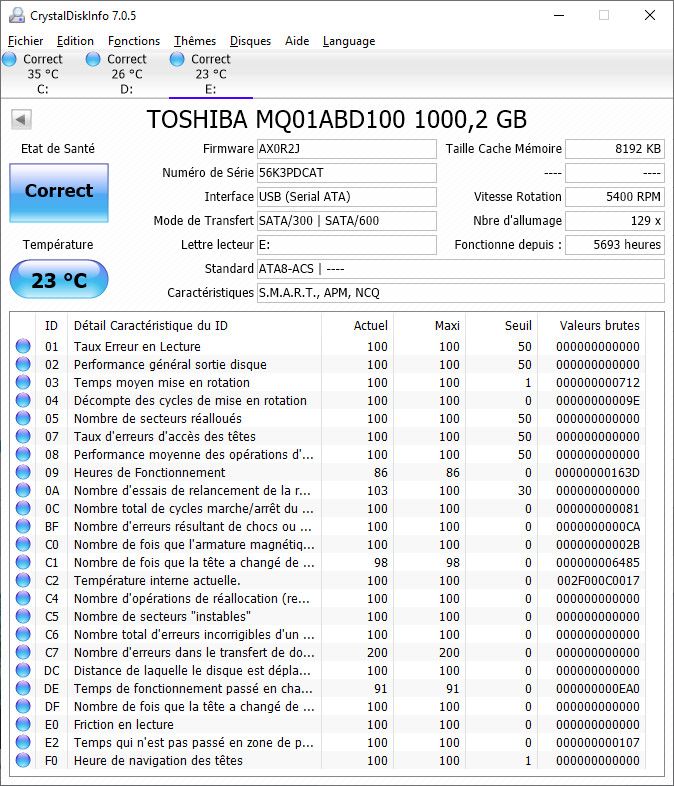Click the CrystalDiskInfo app icon in title bar
The width and height of the screenshot is (674, 786).
pyautogui.click(x=17, y=16)
